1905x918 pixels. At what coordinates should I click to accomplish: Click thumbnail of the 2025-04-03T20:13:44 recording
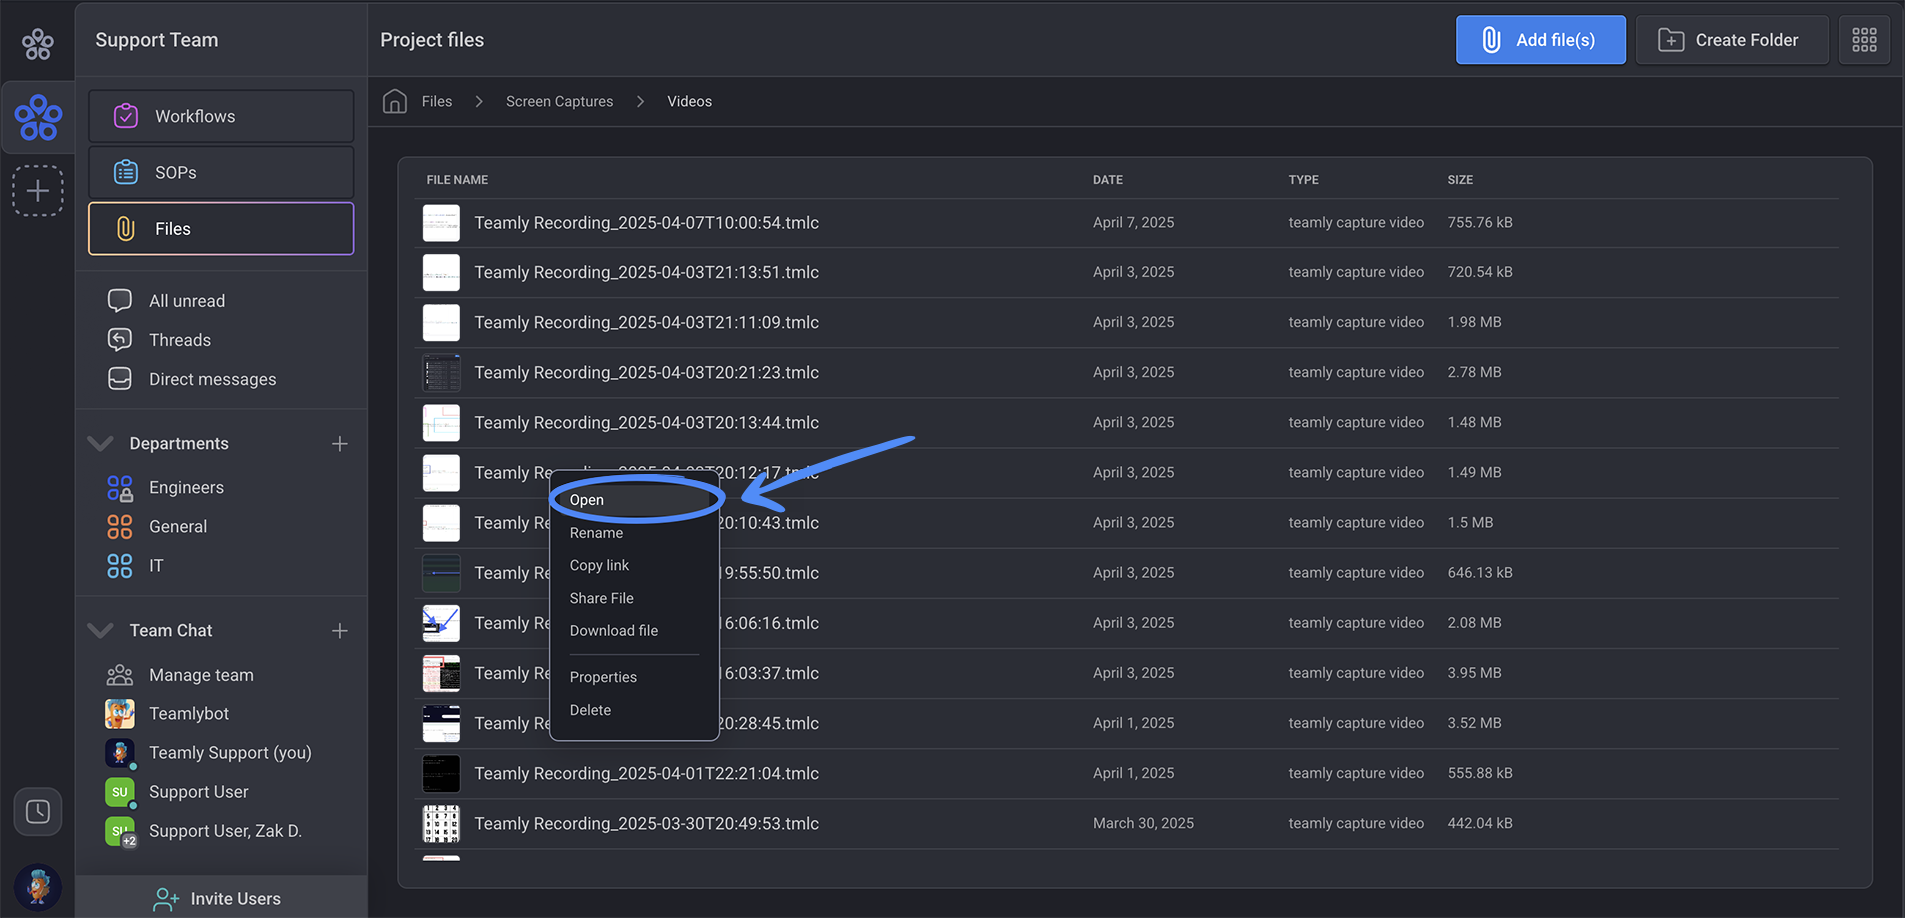pos(441,423)
